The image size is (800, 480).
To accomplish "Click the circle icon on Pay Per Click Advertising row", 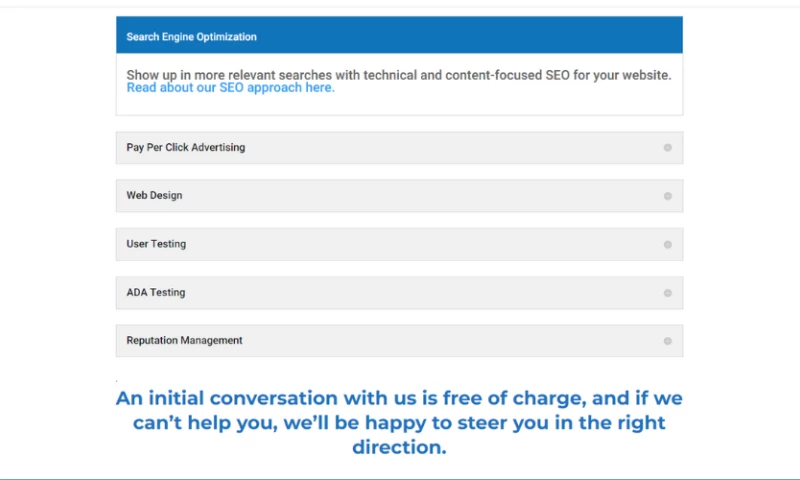I will coord(667,148).
